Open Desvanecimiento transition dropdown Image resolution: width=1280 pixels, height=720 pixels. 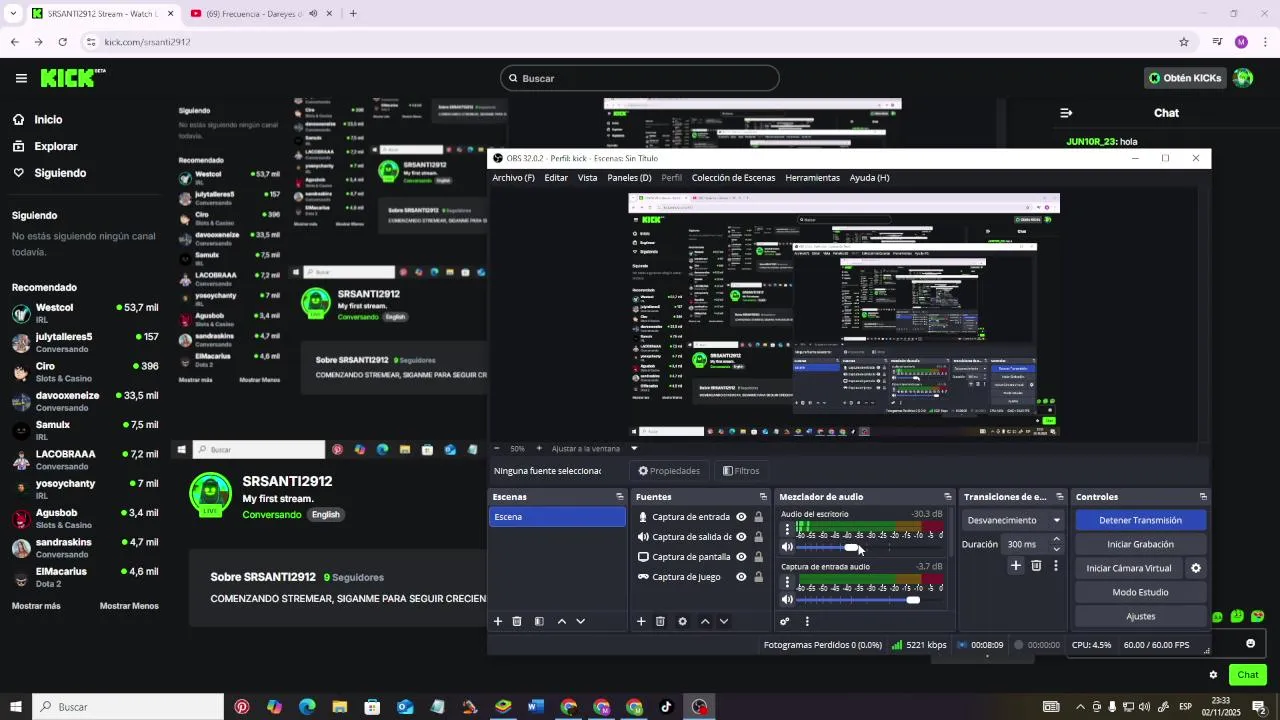(x=1014, y=520)
